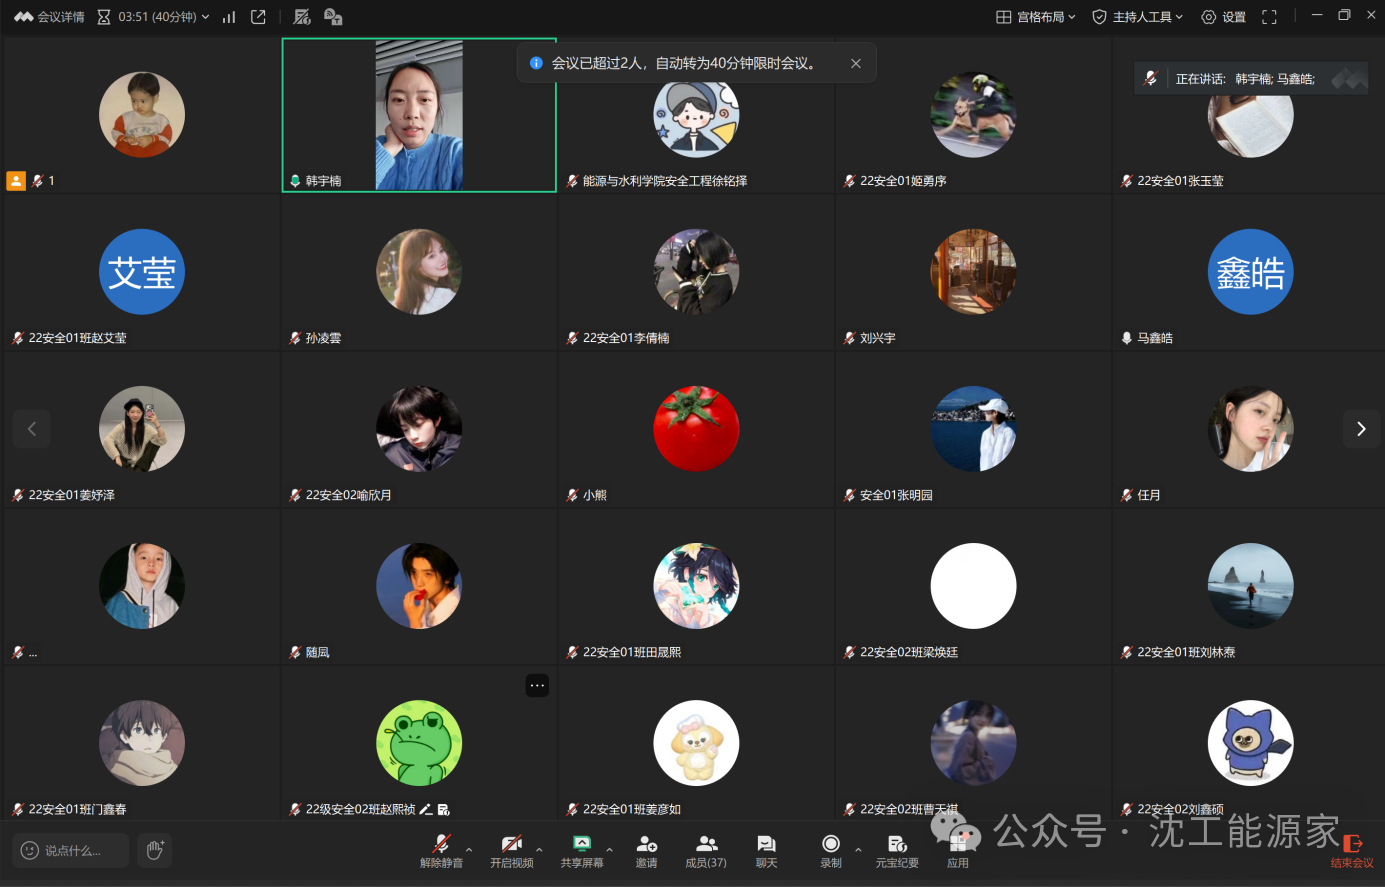Open 会议详情 meeting details

50,17
